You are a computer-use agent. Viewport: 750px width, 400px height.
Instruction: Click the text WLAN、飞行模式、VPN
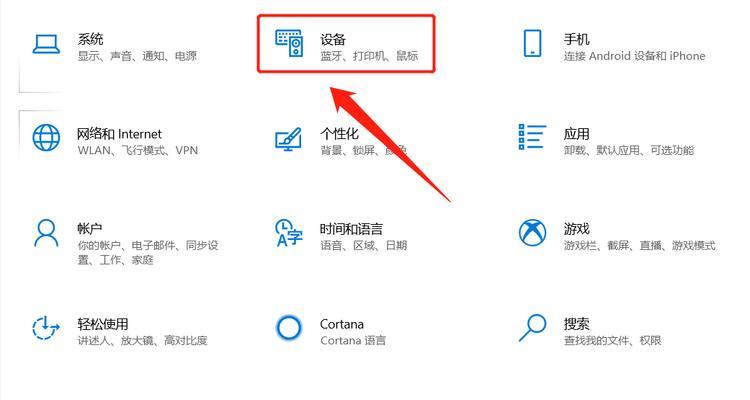(138, 150)
